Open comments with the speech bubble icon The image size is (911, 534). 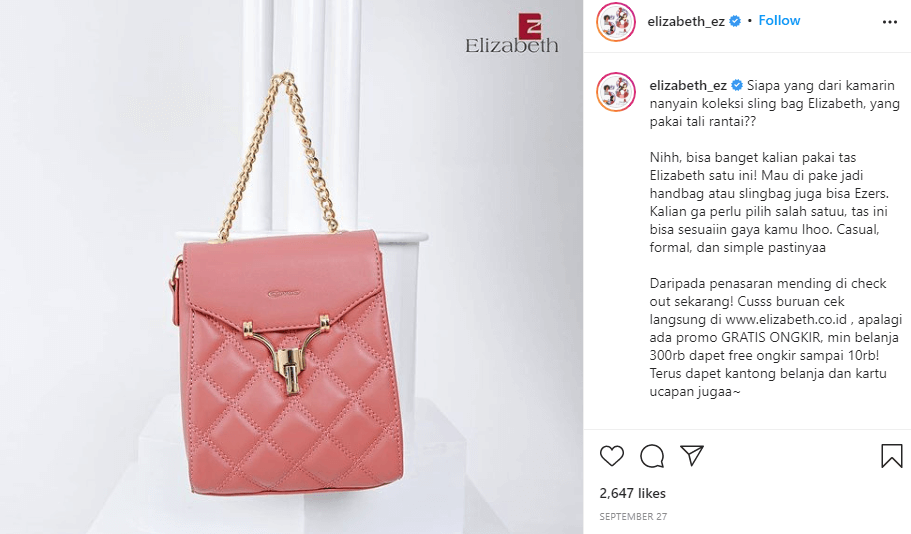(x=652, y=456)
